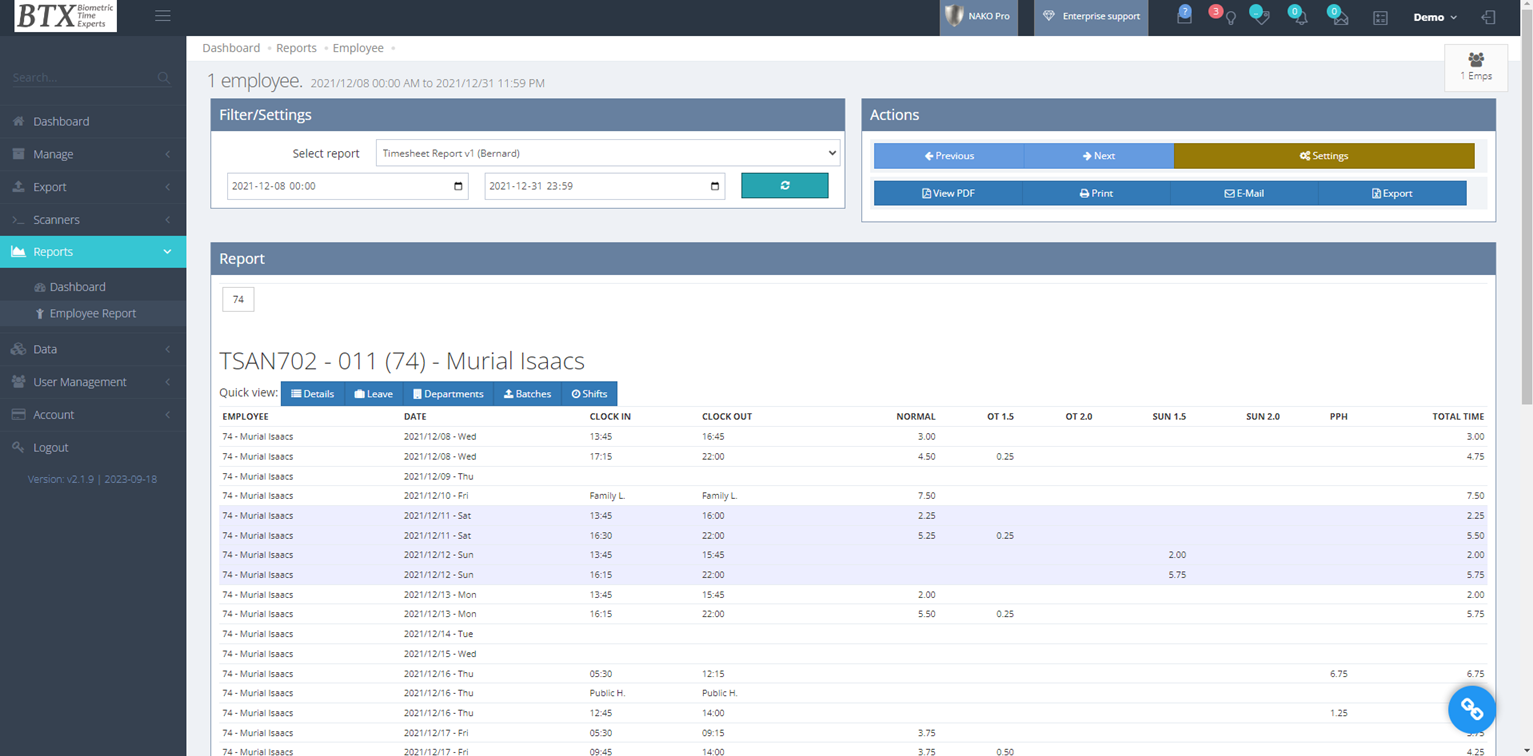Open calendar picker for the start date

coord(458,187)
